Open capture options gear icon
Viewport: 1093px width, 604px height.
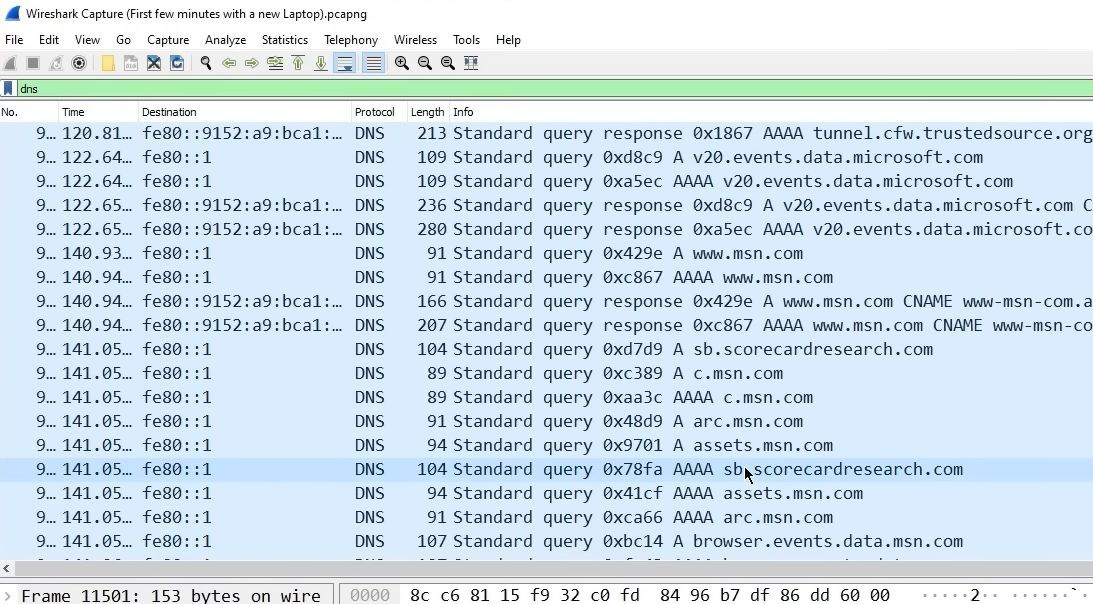coord(79,63)
